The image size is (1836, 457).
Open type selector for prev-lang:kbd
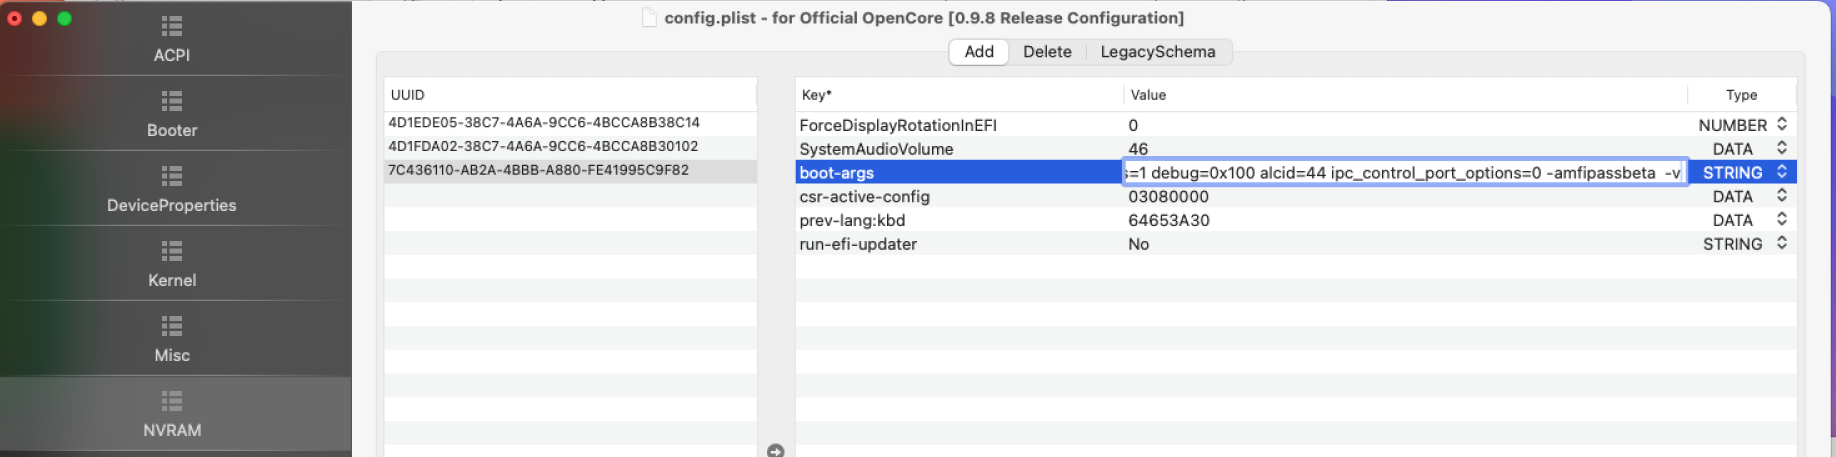pos(1781,220)
